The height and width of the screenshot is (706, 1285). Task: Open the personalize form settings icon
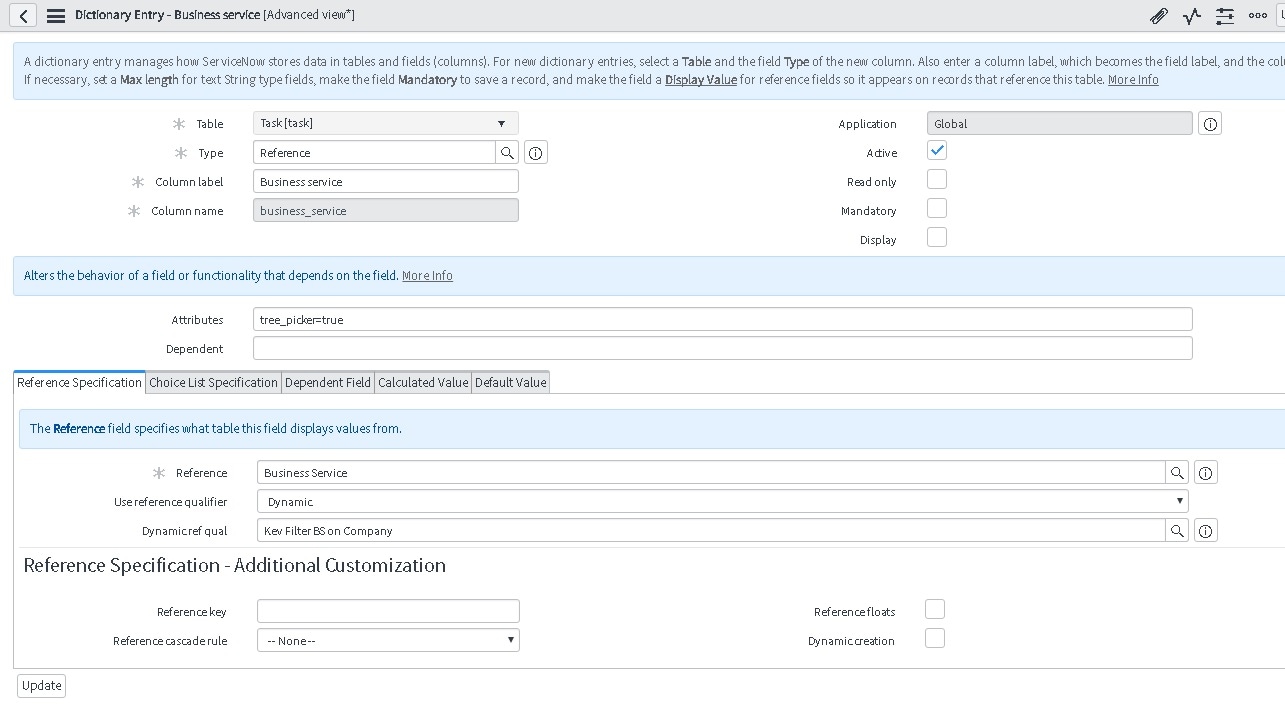pos(1224,15)
